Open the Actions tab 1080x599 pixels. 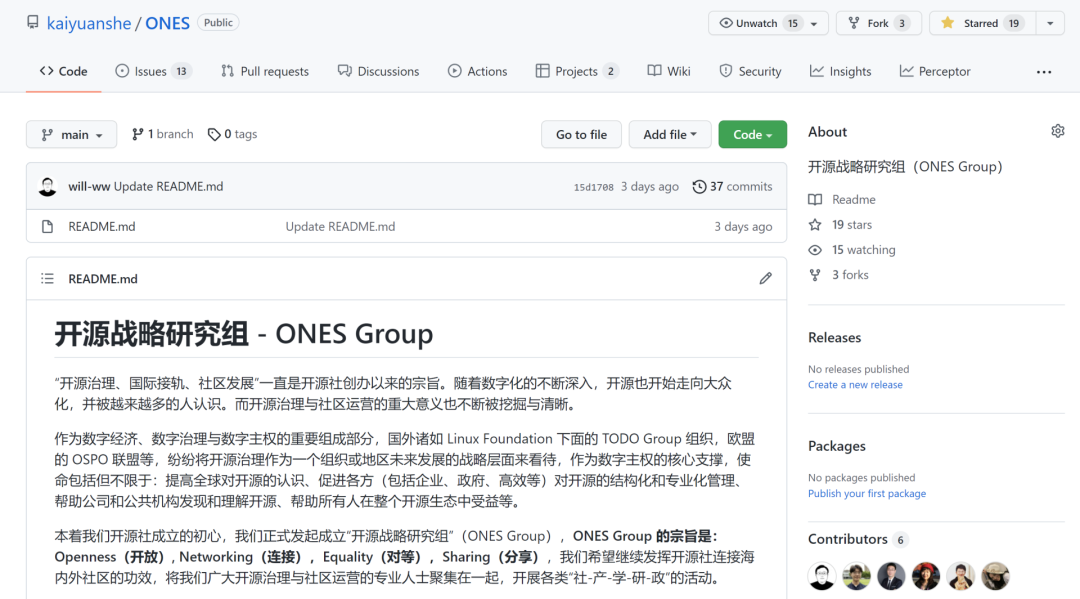pos(477,71)
